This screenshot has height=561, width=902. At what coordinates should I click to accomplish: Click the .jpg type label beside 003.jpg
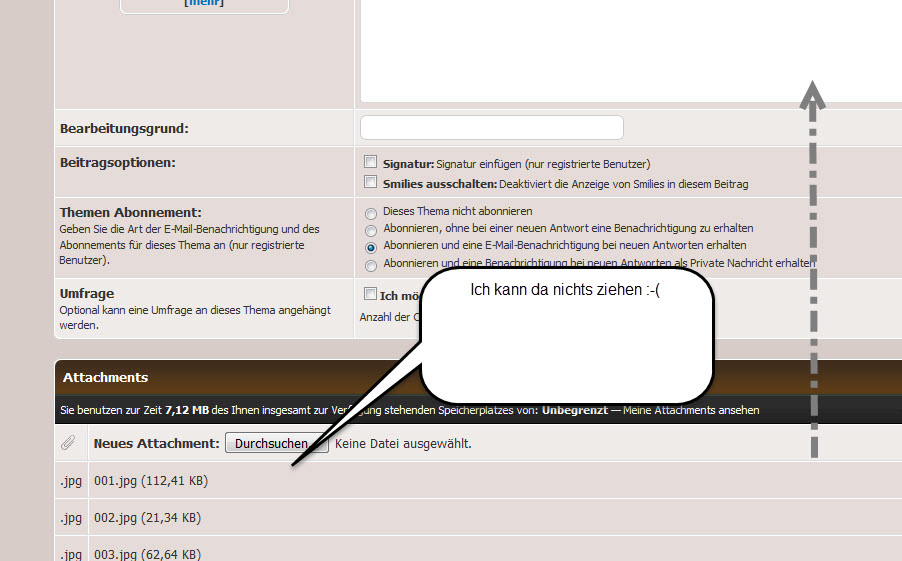pos(70,554)
